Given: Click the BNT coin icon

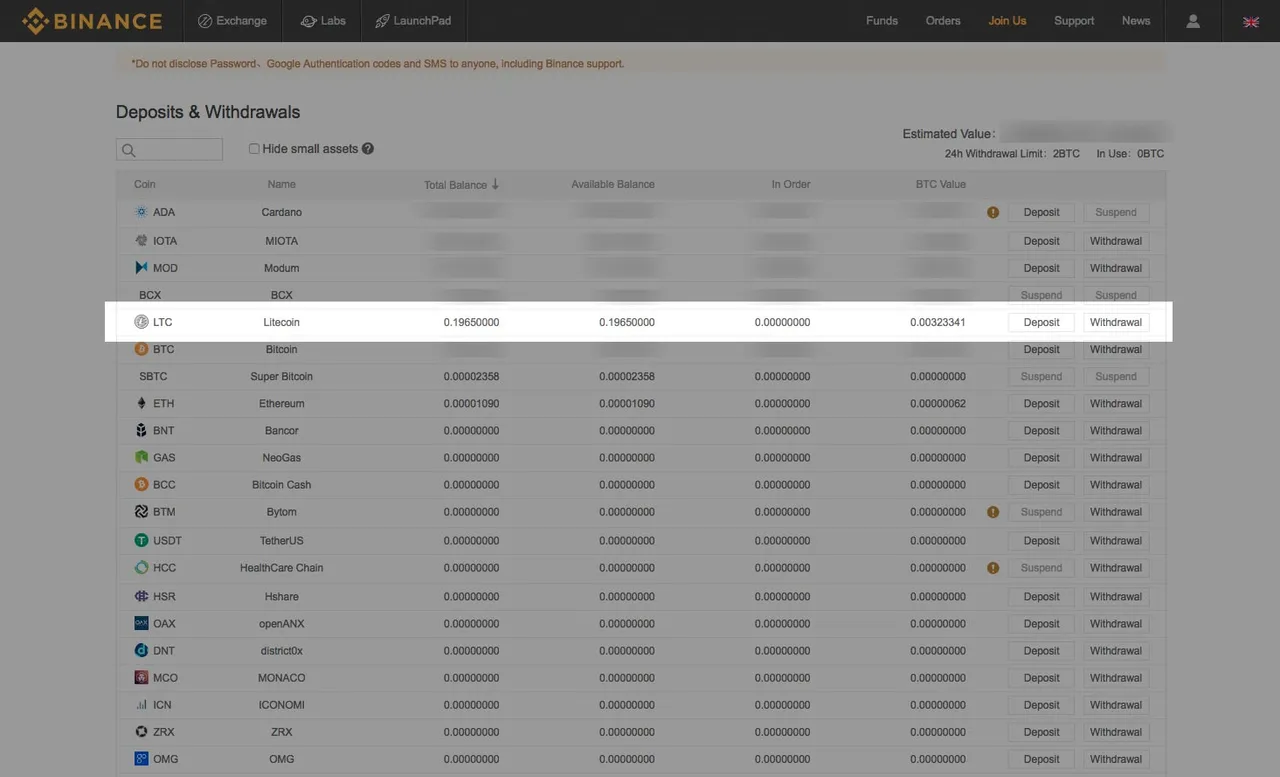Looking at the screenshot, I should coord(141,430).
